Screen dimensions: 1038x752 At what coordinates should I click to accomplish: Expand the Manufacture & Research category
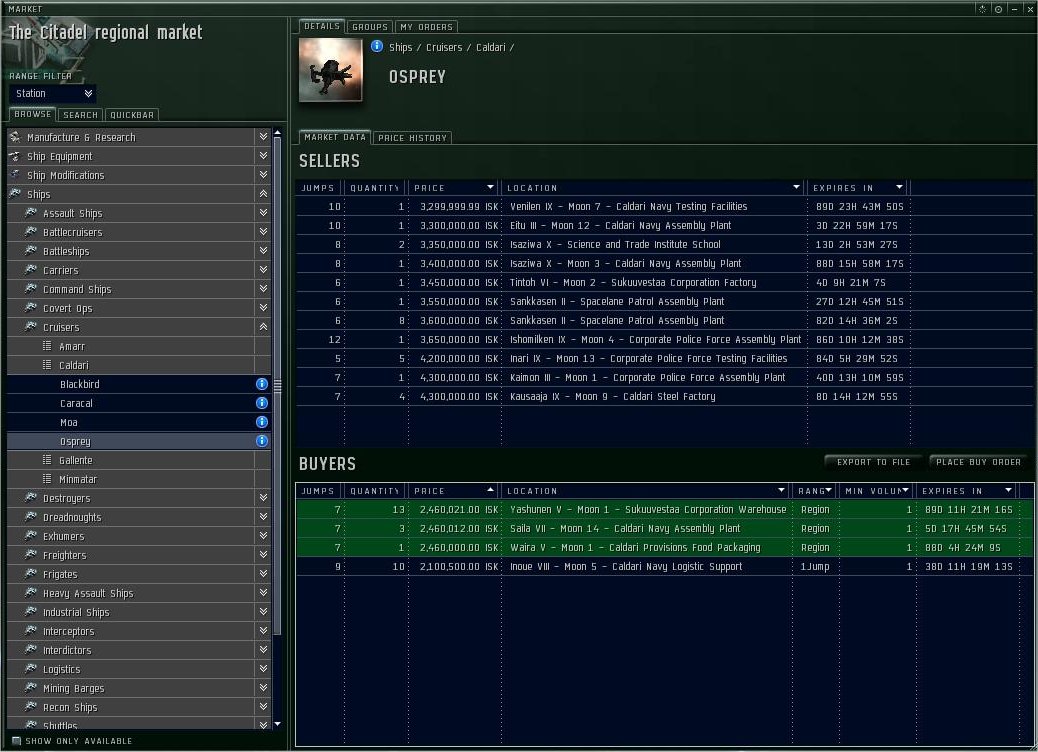[x=263, y=137]
